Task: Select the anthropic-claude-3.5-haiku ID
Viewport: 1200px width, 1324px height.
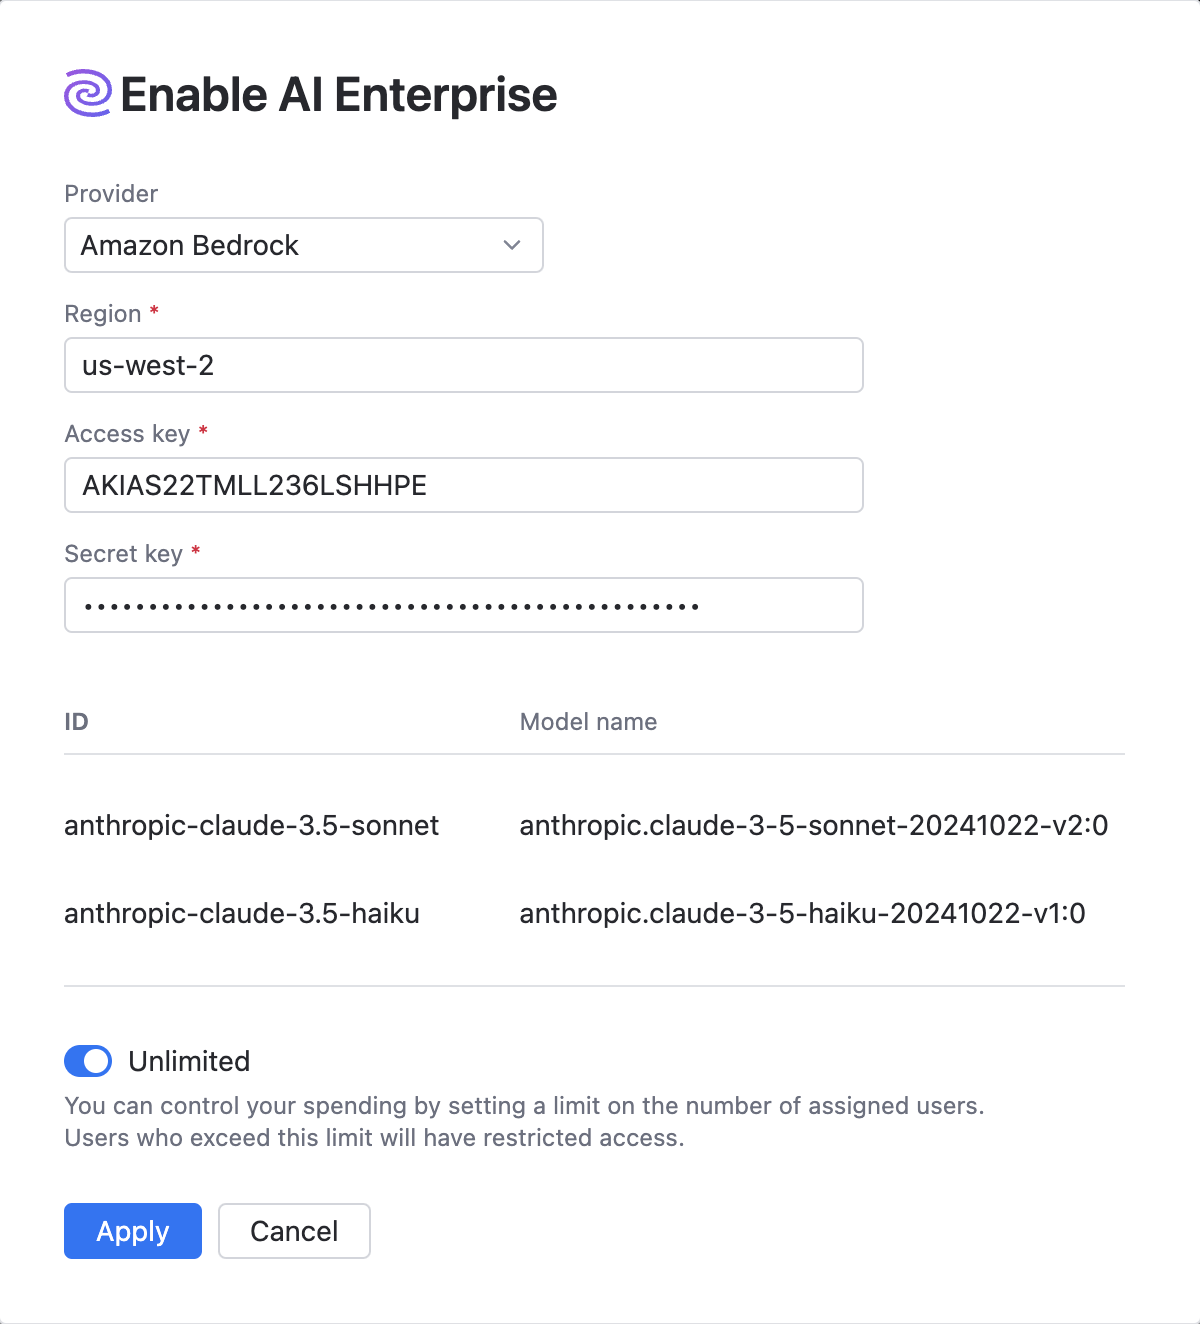Action: coord(241,913)
